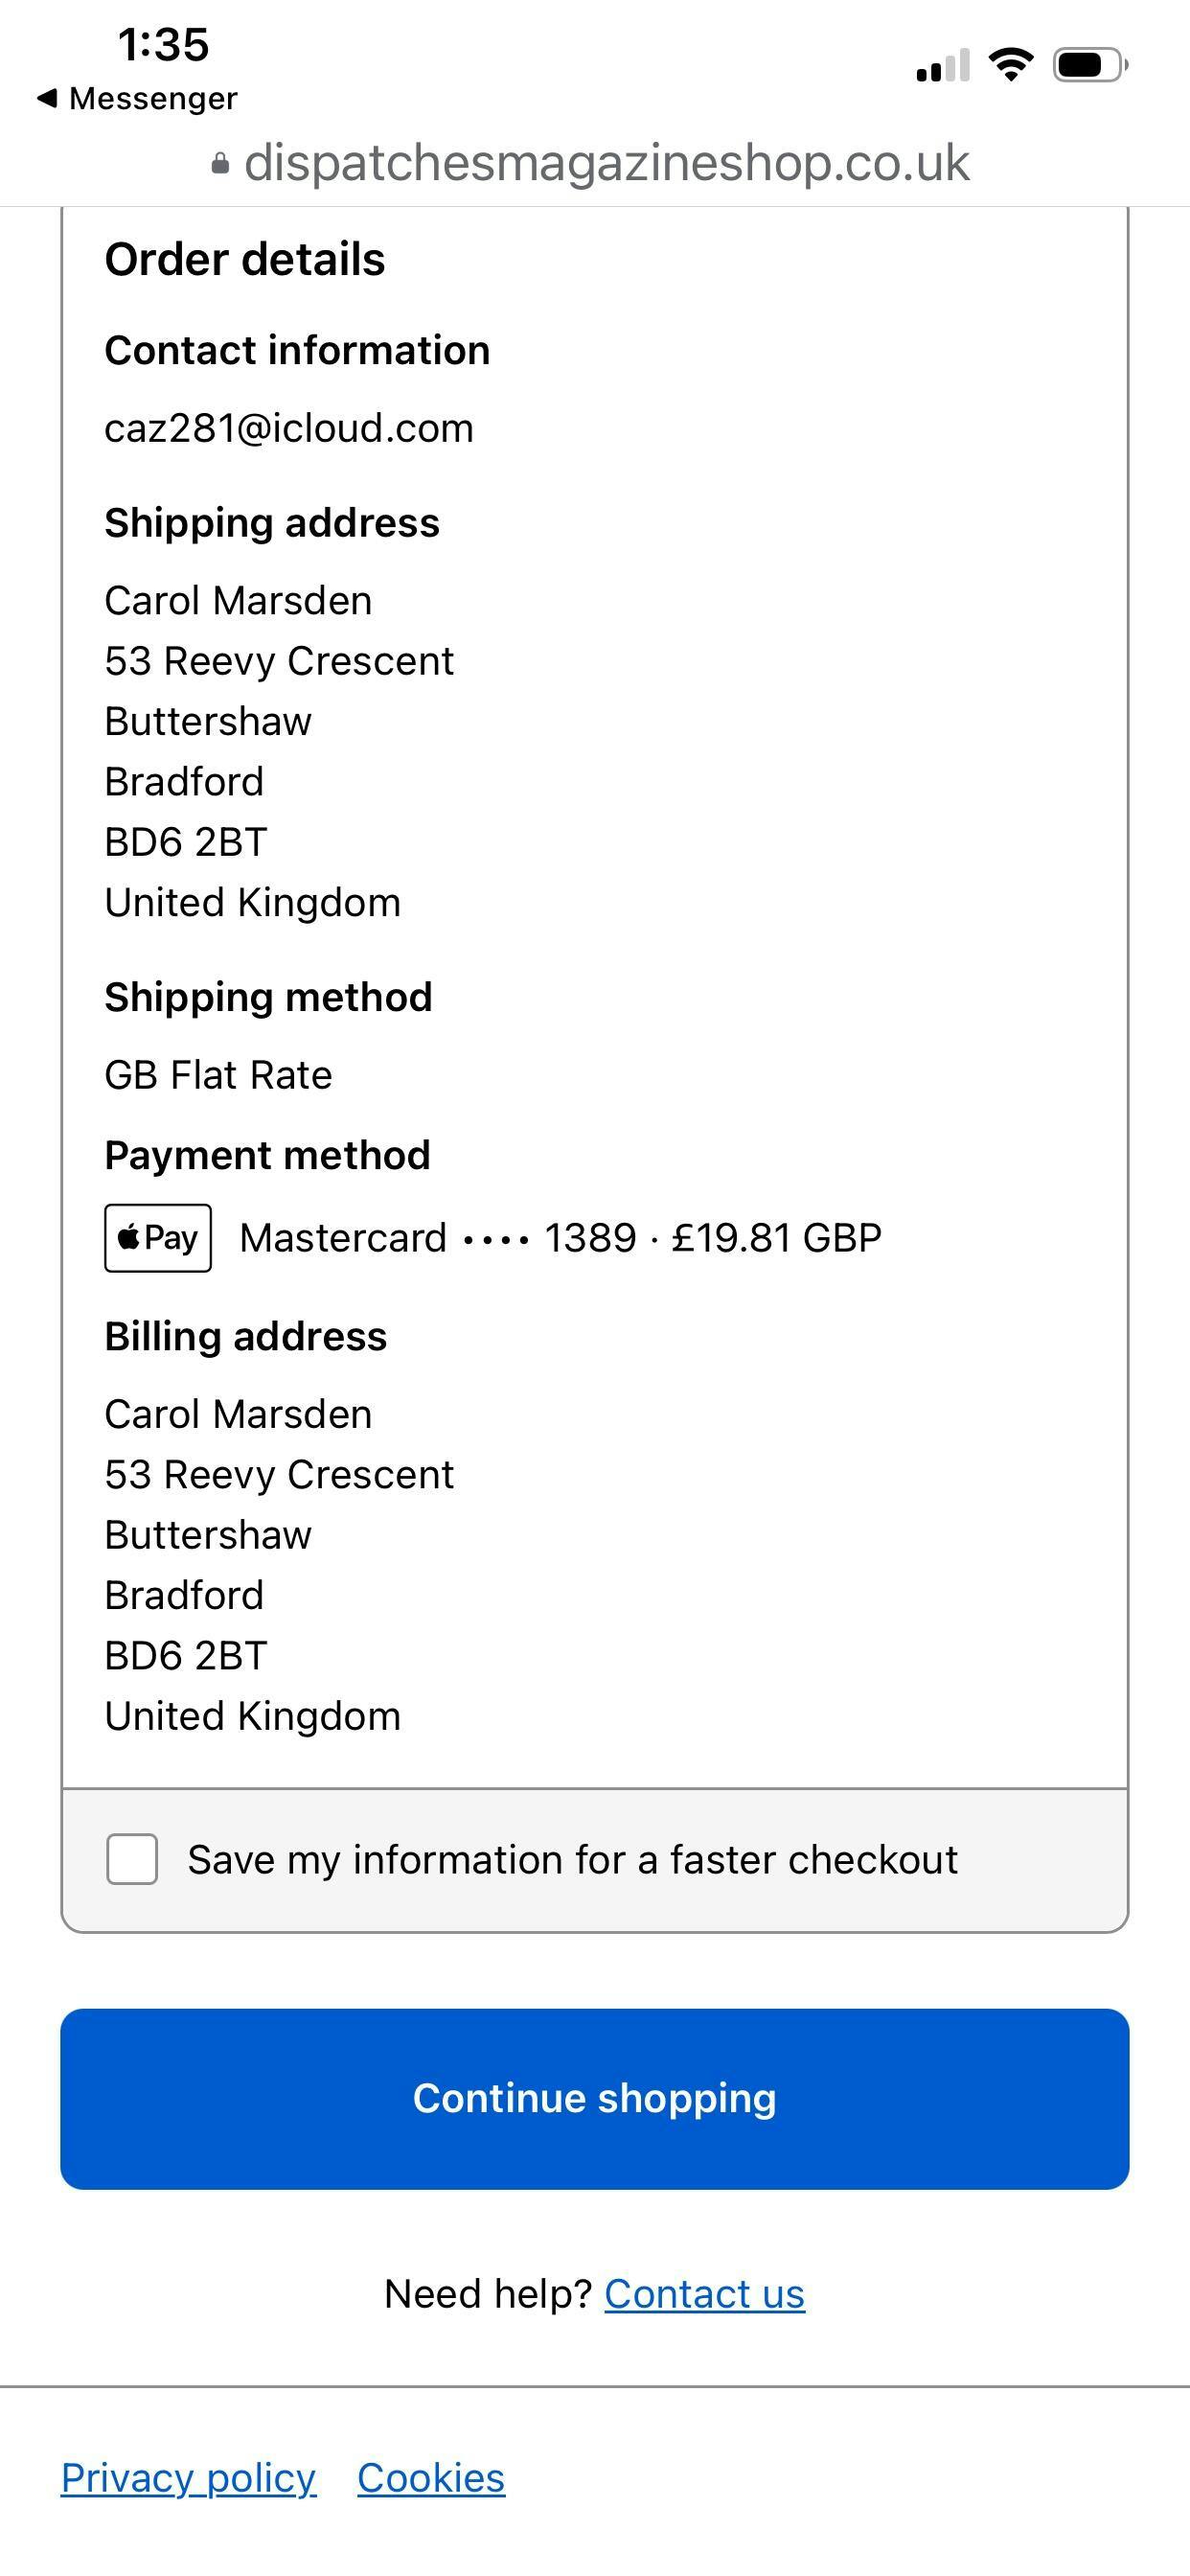Open the Cookies link
This screenshot has height=2576, width=1190.
(431, 2478)
